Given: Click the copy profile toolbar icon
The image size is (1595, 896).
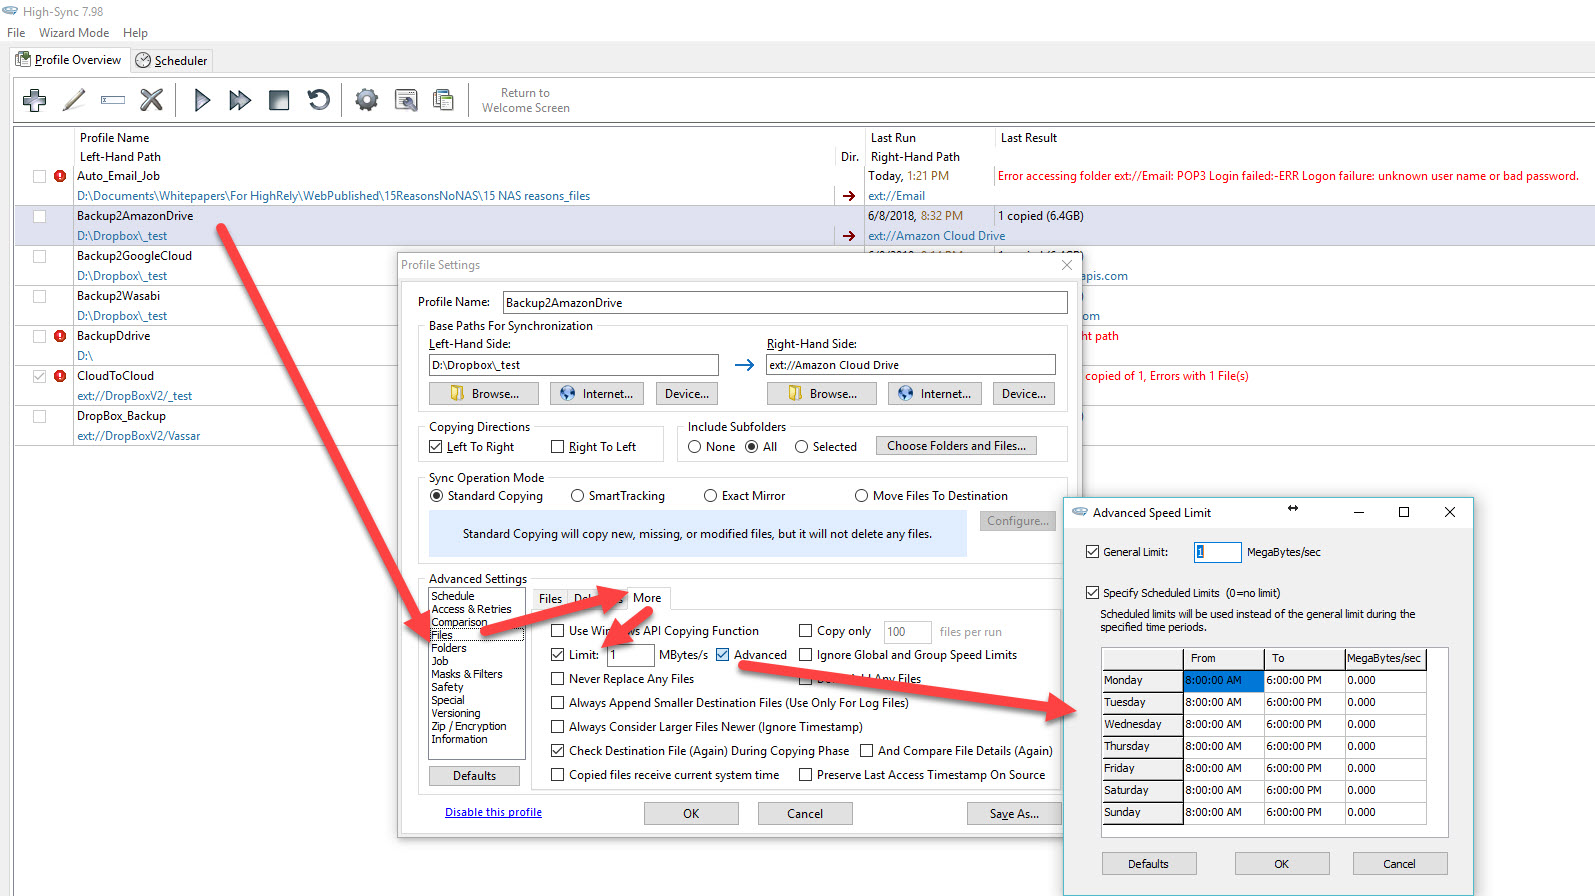Looking at the screenshot, I should [x=443, y=100].
